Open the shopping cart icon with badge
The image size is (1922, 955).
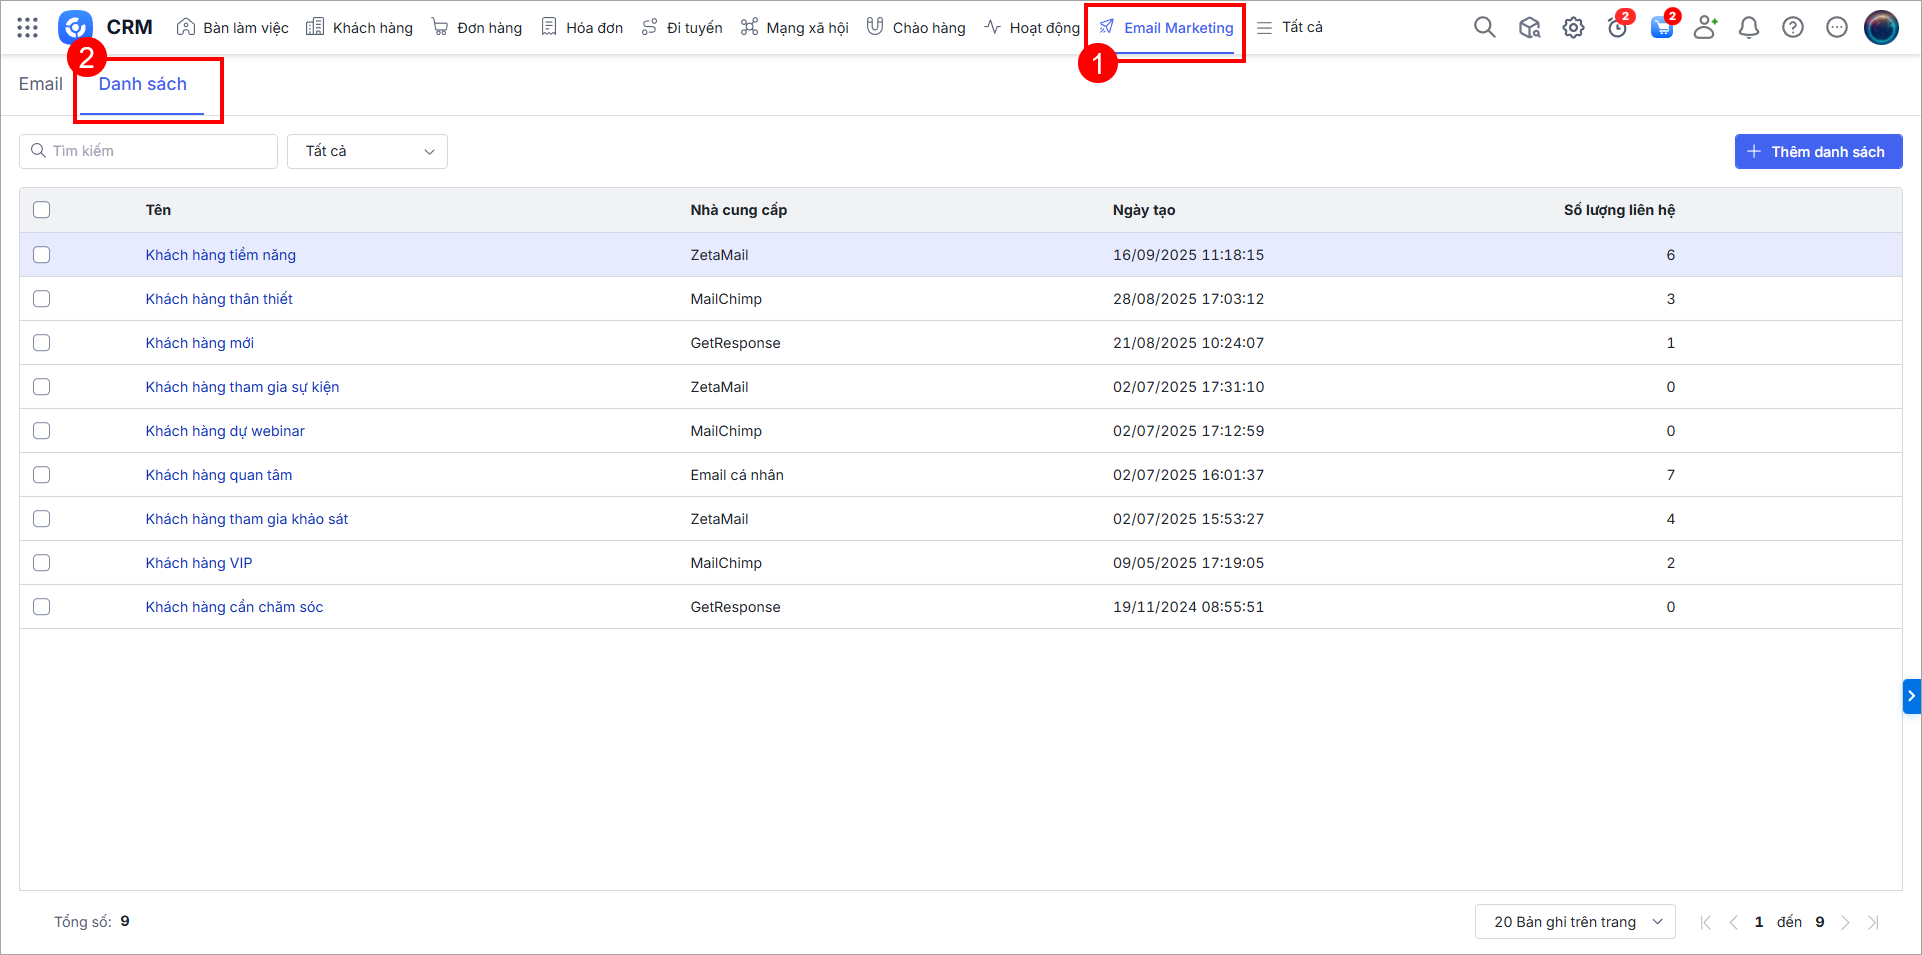(x=1661, y=28)
